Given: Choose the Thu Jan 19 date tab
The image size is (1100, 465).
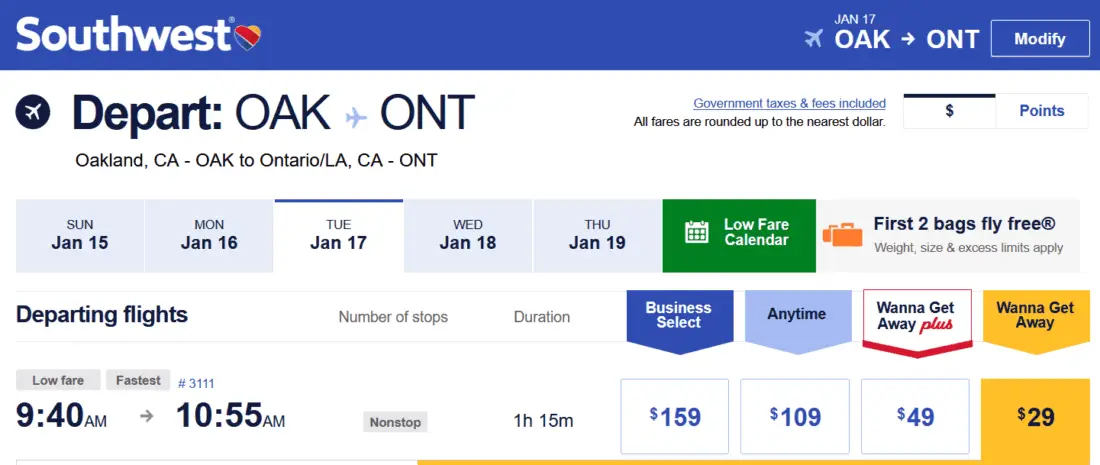Looking at the screenshot, I should 597,235.
